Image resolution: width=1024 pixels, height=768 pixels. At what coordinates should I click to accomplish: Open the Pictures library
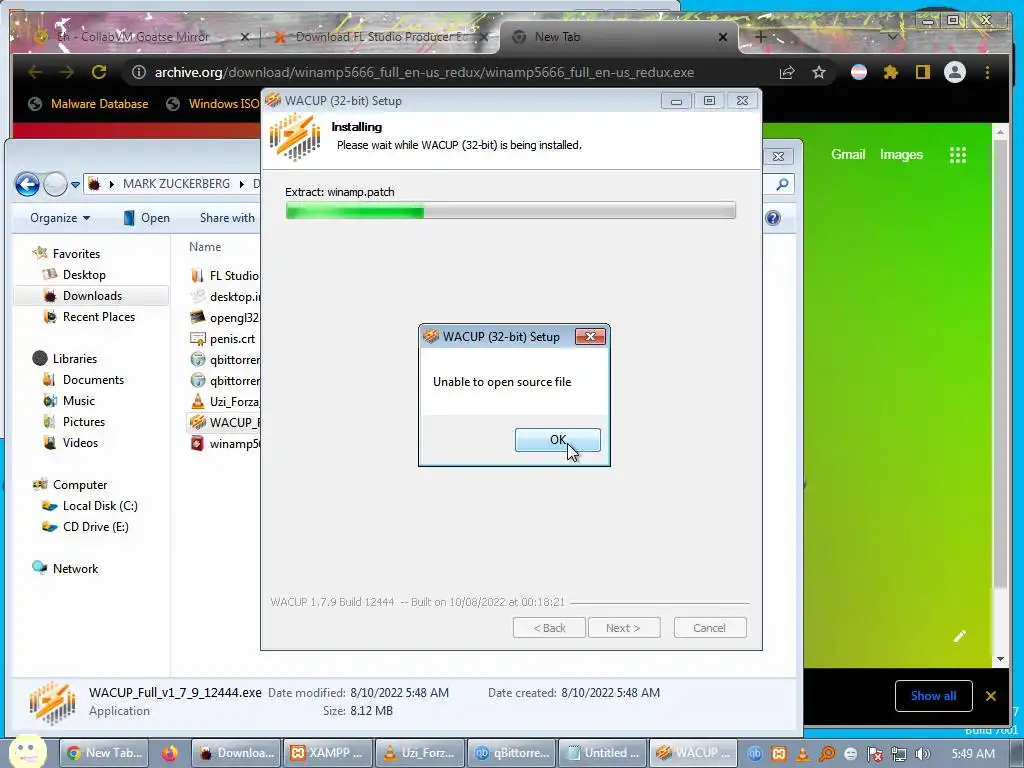(x=74, y=422)
